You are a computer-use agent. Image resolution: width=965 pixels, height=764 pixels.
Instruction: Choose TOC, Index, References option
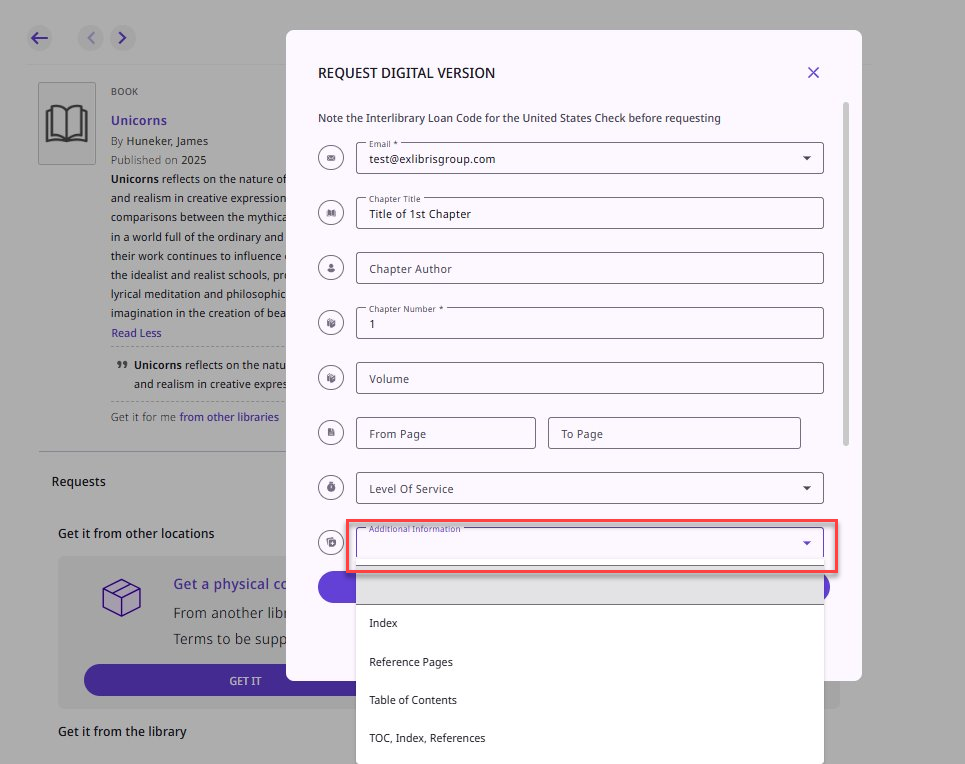pyautogui.click(x=425, y=738)
